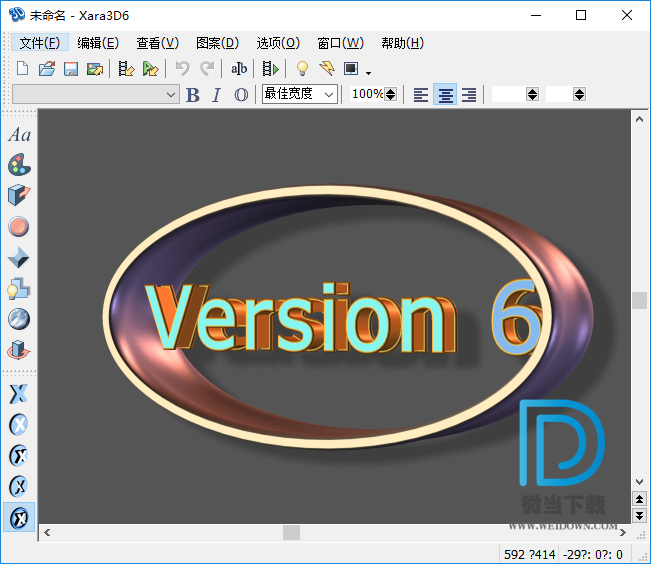Select the highlighted X board plus border style
The width and height of the screenshot is (651, 564).
(x=19, y=517)
